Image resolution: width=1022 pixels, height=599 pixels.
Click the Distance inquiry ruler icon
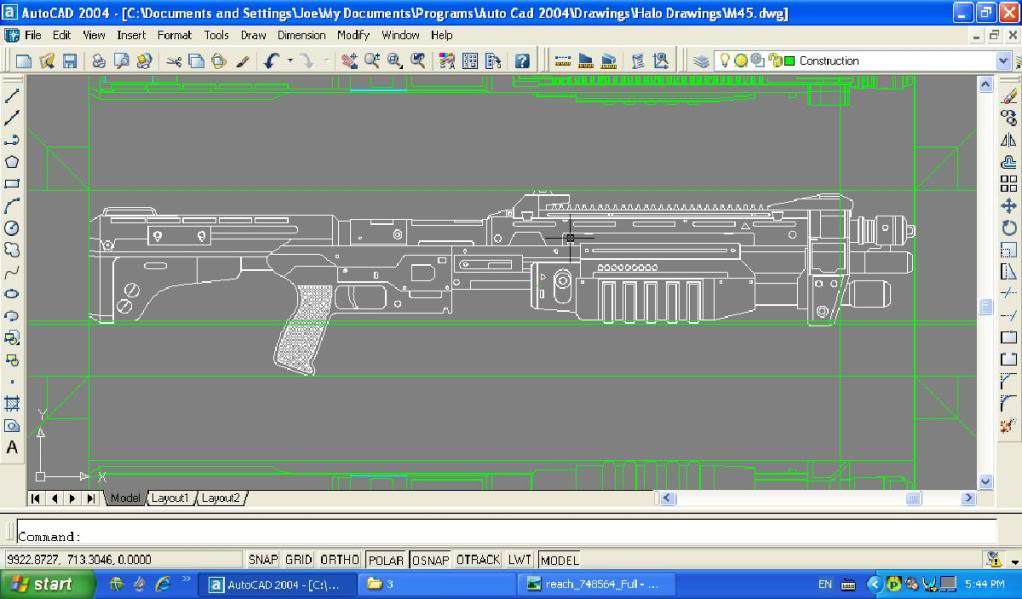pos(563,61)
